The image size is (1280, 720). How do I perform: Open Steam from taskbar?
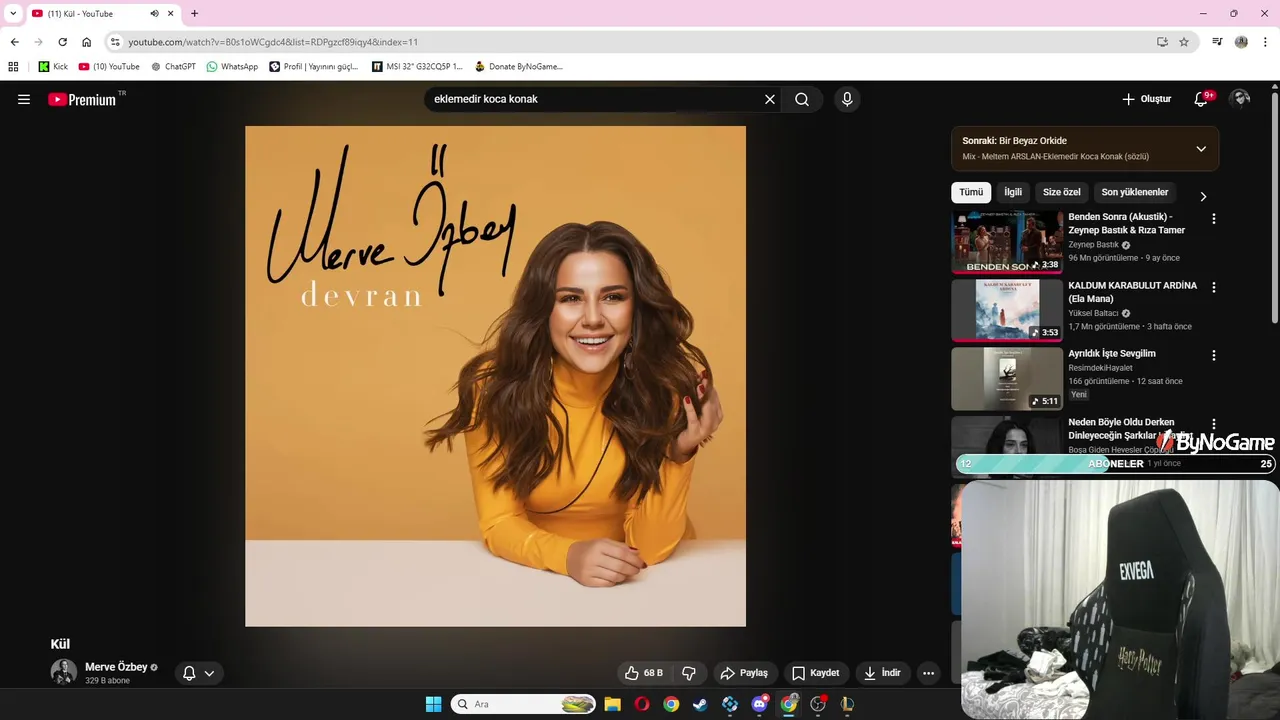click(x=700, y=704)
